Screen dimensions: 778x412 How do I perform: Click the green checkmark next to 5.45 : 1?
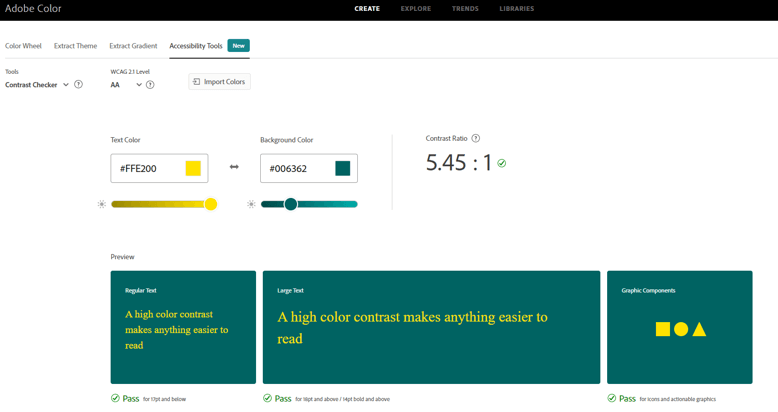point(502,163)
